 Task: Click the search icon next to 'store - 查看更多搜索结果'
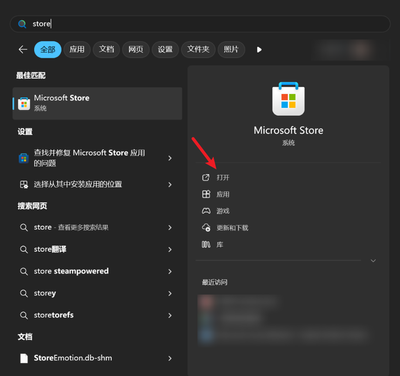pos(24,228)
